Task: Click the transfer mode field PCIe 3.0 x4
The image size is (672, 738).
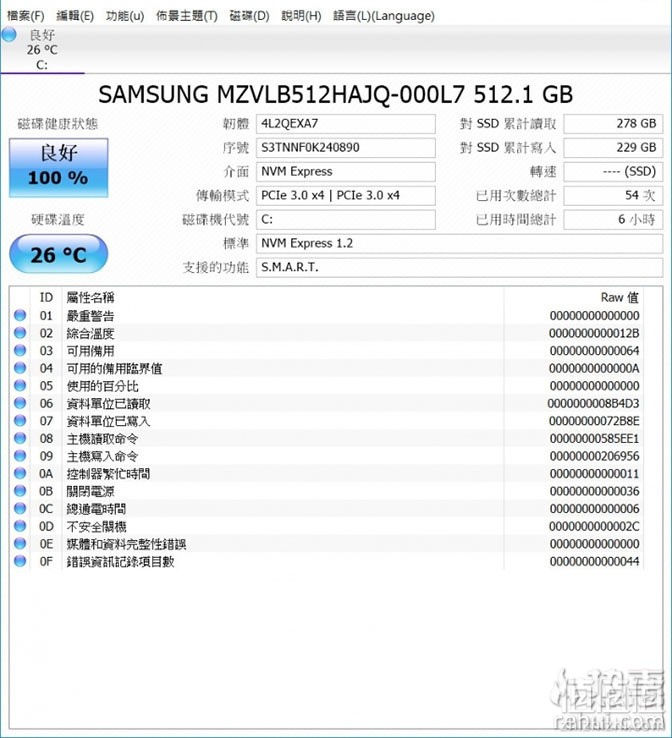Action: click(345, 196)
